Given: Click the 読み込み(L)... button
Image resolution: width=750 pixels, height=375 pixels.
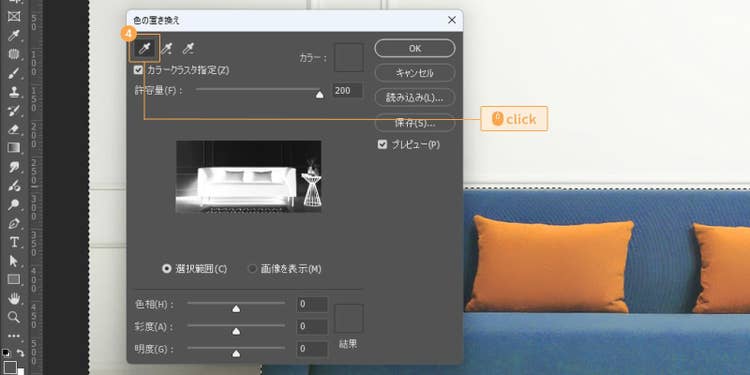Looking at the screenshot, I should (415, 97).
